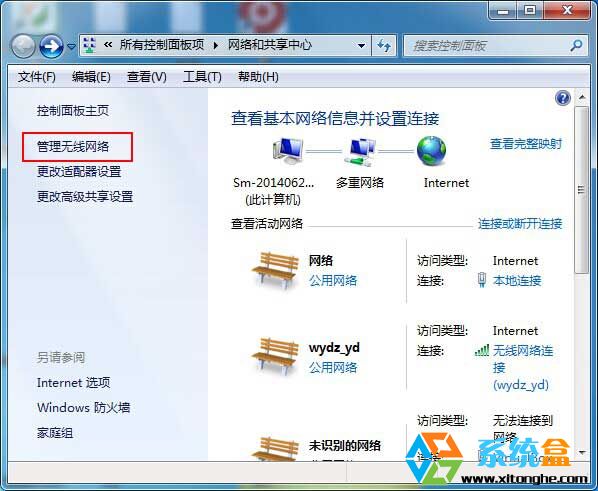The height and width of the screenshot is (491, 598).
Task: Click the Sm-2014062 computer icon
Action: (288, 151)
